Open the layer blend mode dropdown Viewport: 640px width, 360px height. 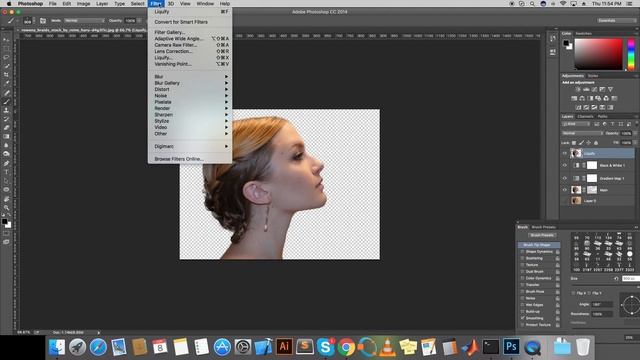(582, 133)
